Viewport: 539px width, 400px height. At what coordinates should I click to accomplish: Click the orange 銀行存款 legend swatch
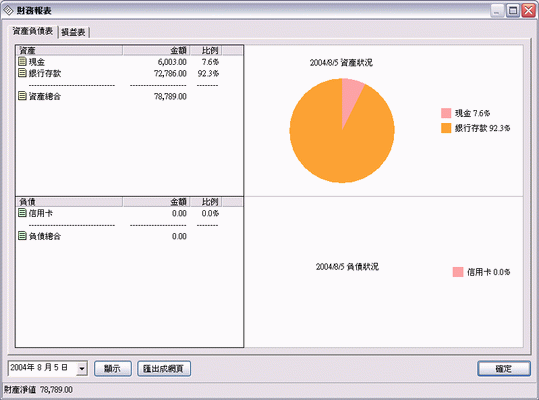pyautogui.click(x=446, y=128)
